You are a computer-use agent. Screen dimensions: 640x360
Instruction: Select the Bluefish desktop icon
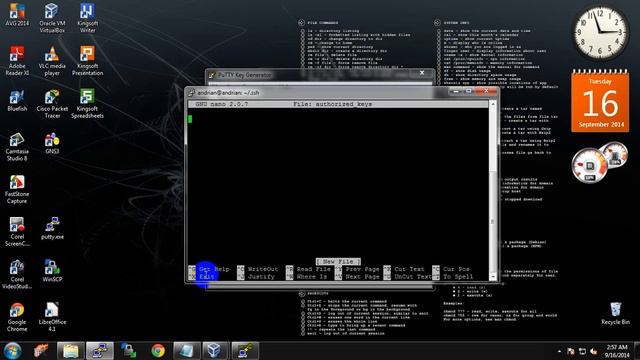point(17,100)
